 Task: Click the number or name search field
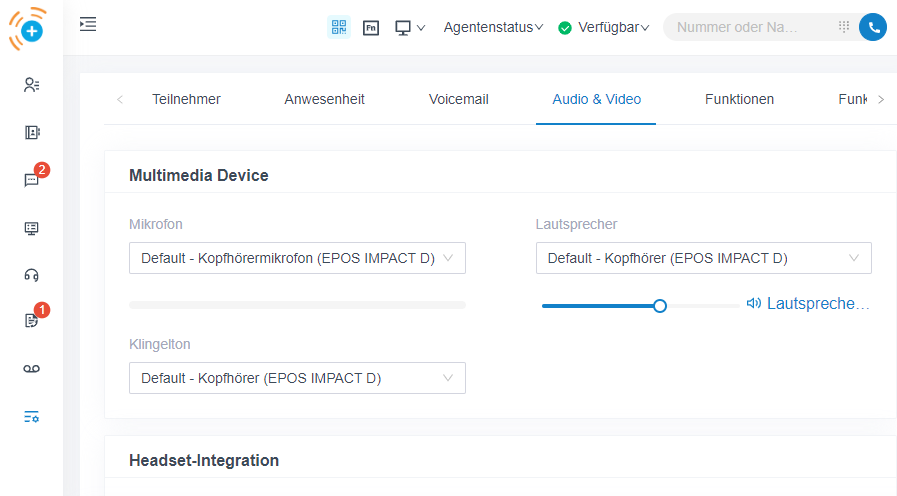tap(750, 27)
